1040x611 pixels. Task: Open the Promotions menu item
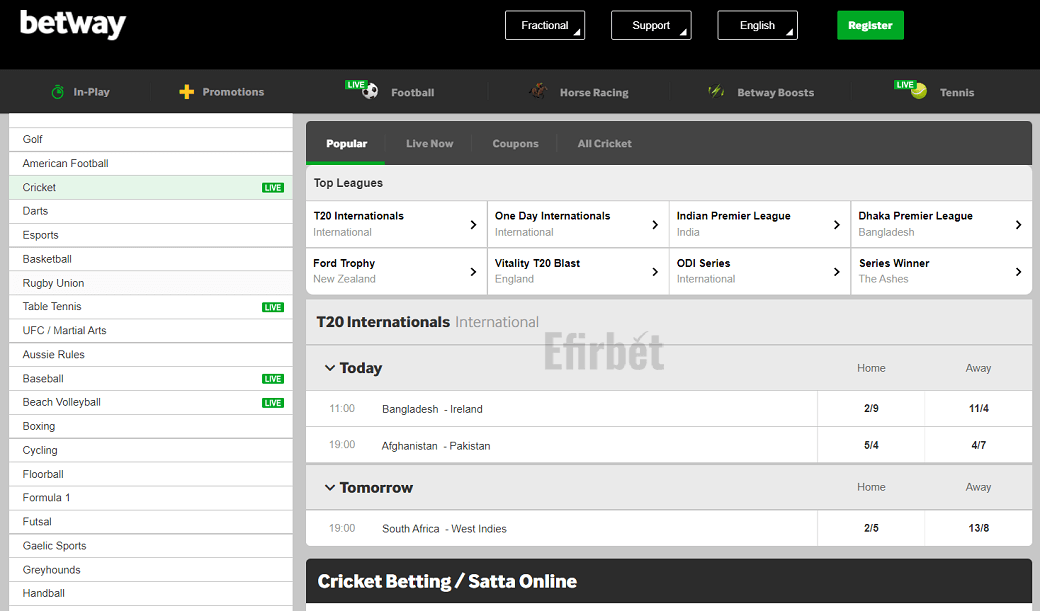(x=233, y=92)
